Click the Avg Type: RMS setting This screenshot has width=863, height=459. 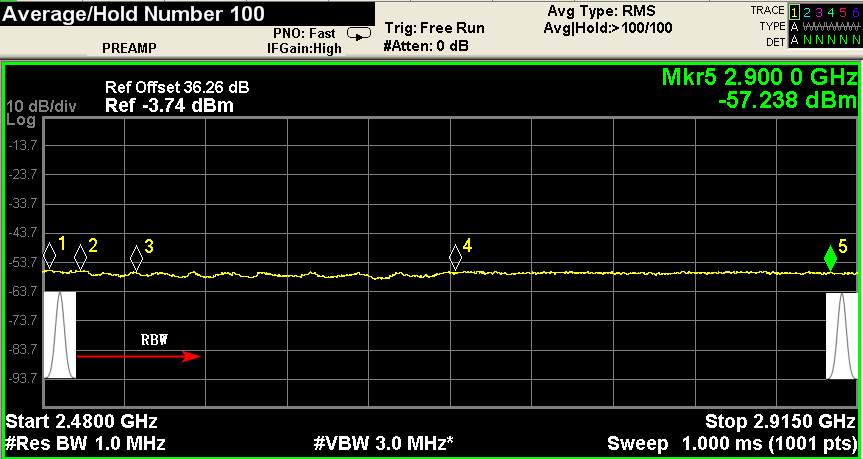pyautogui.click(x=602, y=12)
